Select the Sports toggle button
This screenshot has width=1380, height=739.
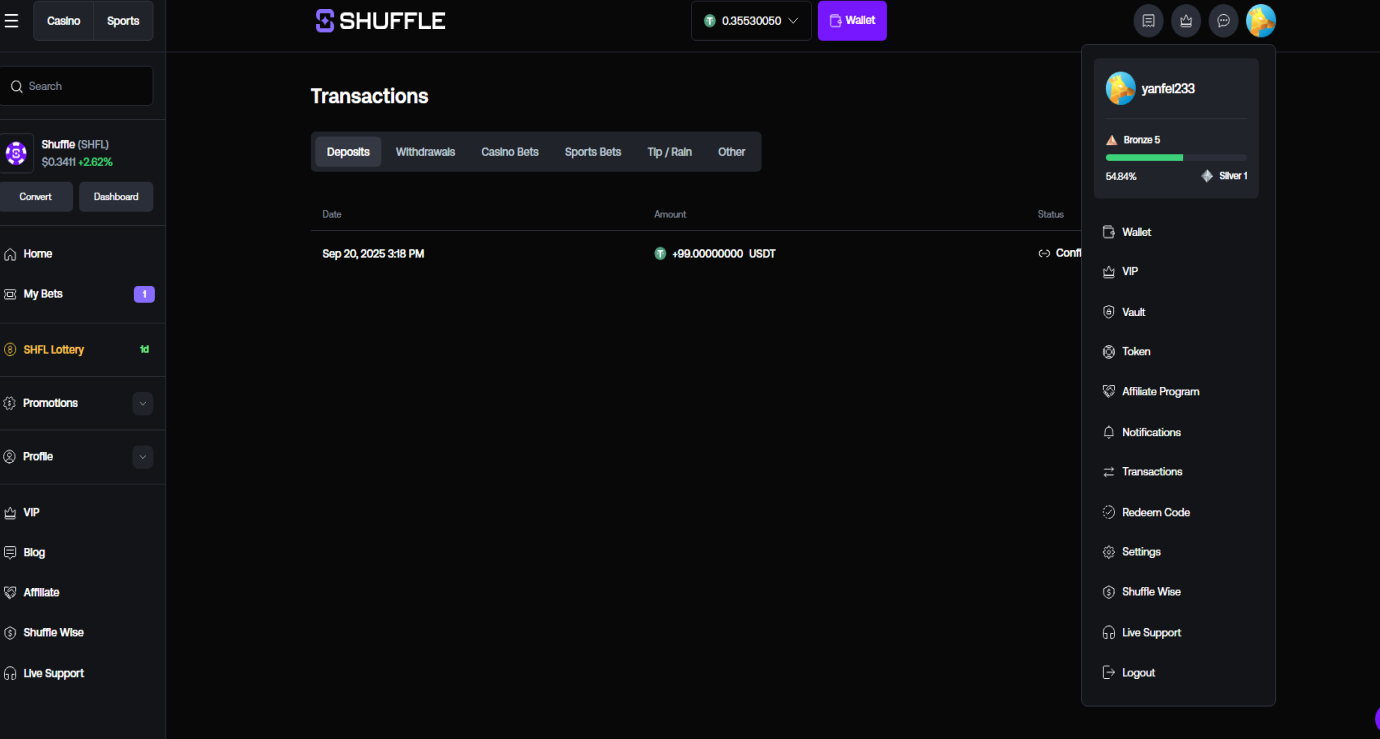click(x=123, y=21)
